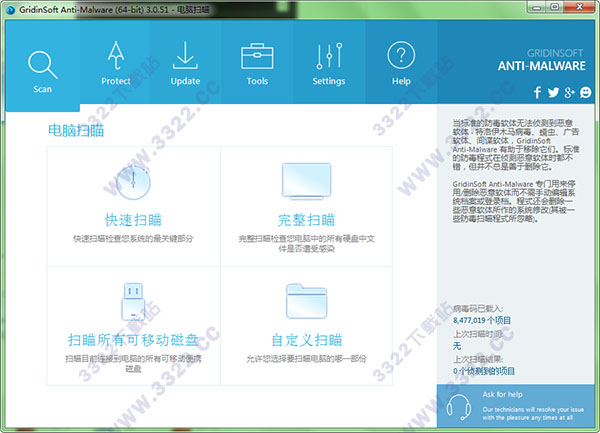Open the Tools briefcase icon
600x433 pixels.
tap(257, 56)
